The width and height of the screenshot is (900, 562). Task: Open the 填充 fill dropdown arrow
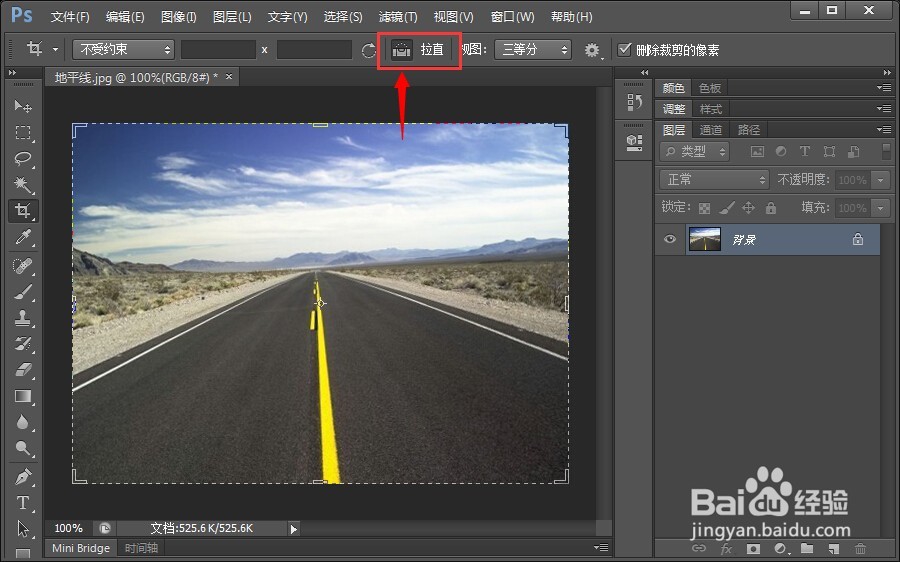(x=880, y=208)
